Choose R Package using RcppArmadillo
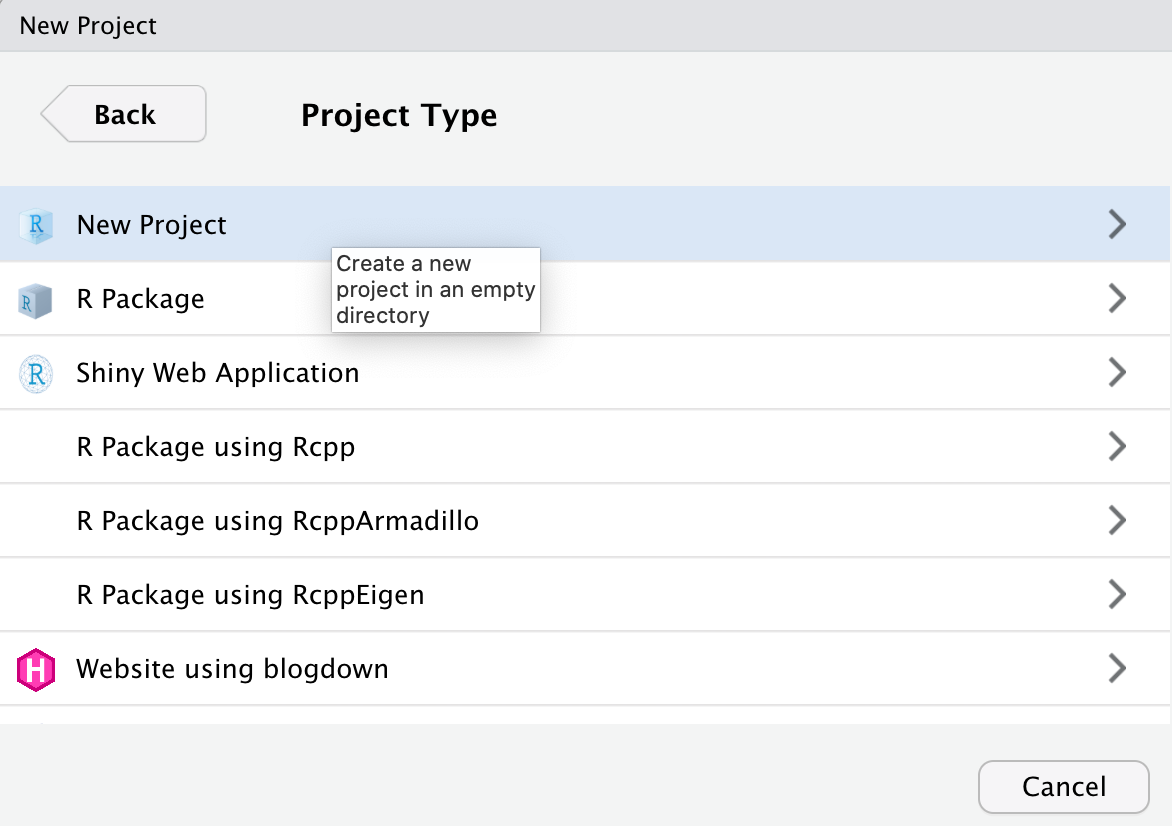Image resolution: width=1172 pixels, height=826 pixels. [278, 521]
